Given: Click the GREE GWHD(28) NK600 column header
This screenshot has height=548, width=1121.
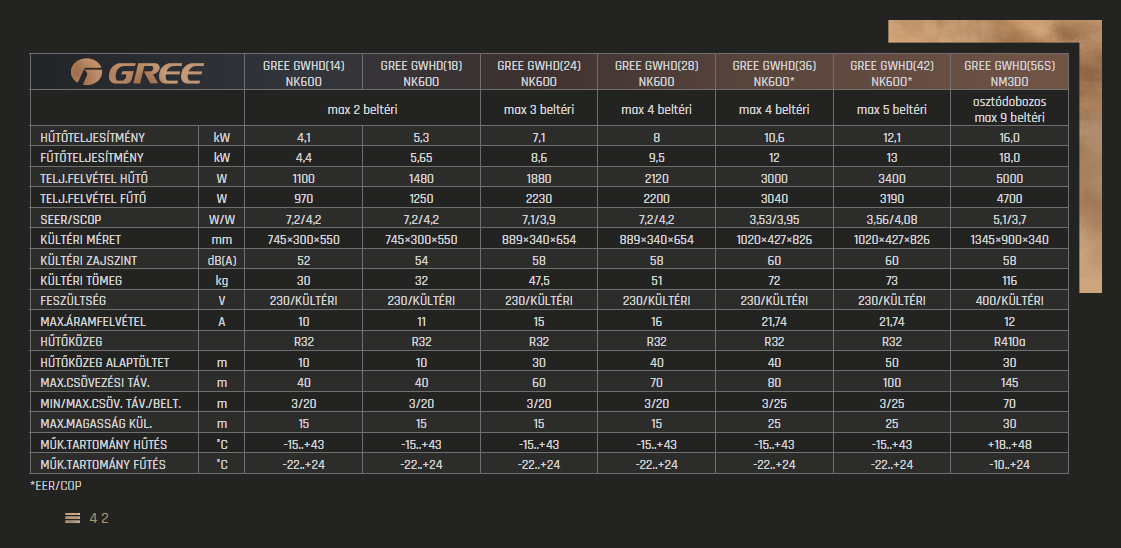Looking at the screenshot, I should tap(656, 73).
